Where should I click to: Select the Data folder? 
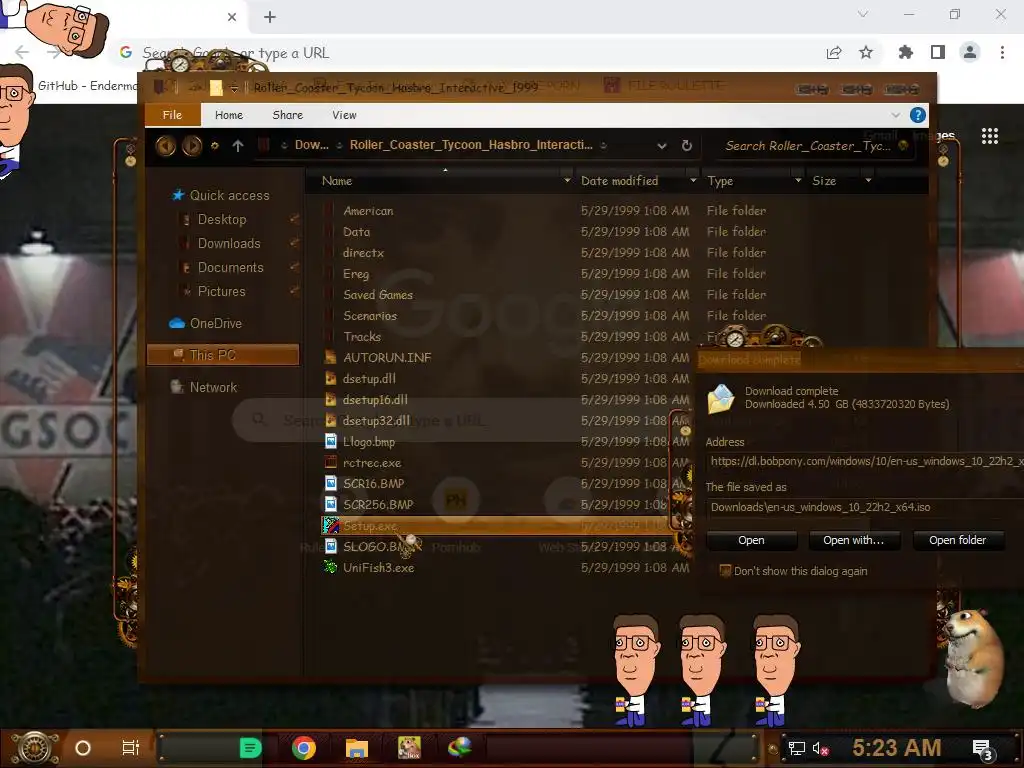pyautogui.click(x=357, y=232)
